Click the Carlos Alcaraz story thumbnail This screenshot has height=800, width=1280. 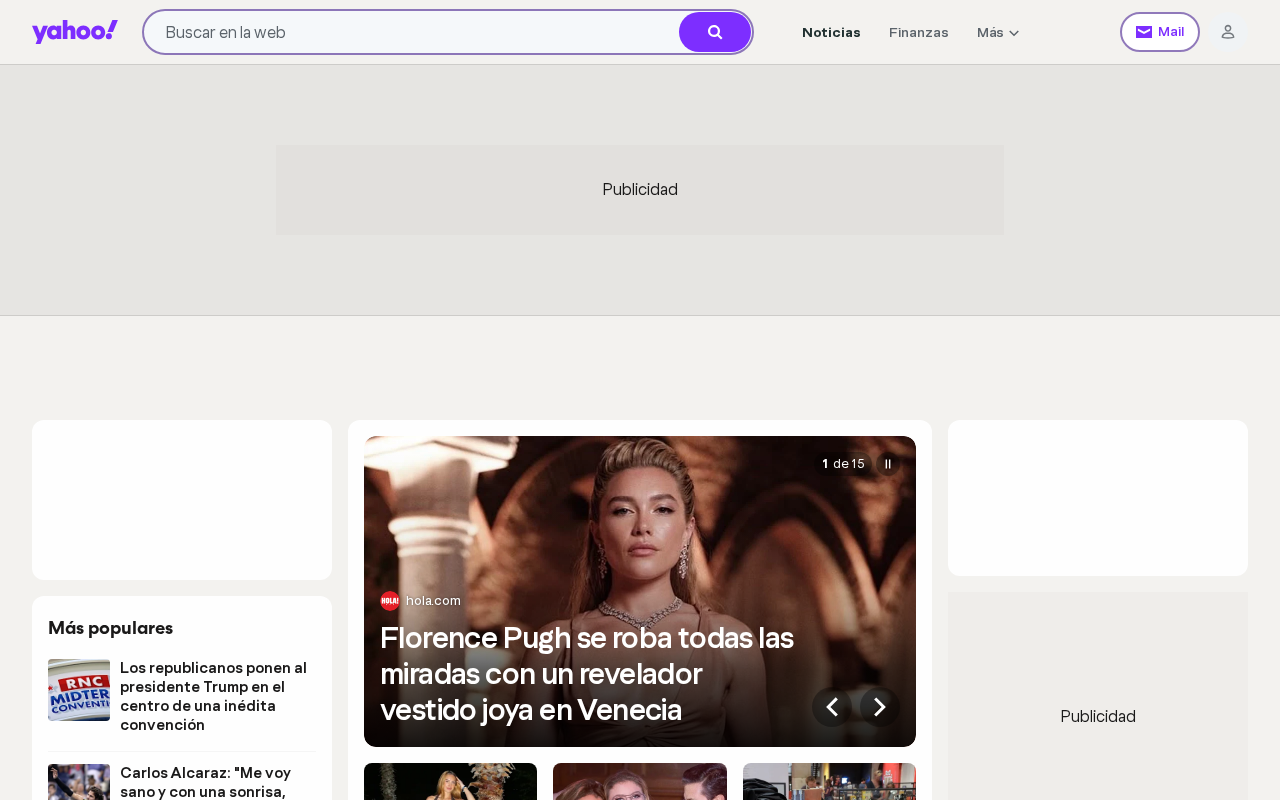coord(79,782)
